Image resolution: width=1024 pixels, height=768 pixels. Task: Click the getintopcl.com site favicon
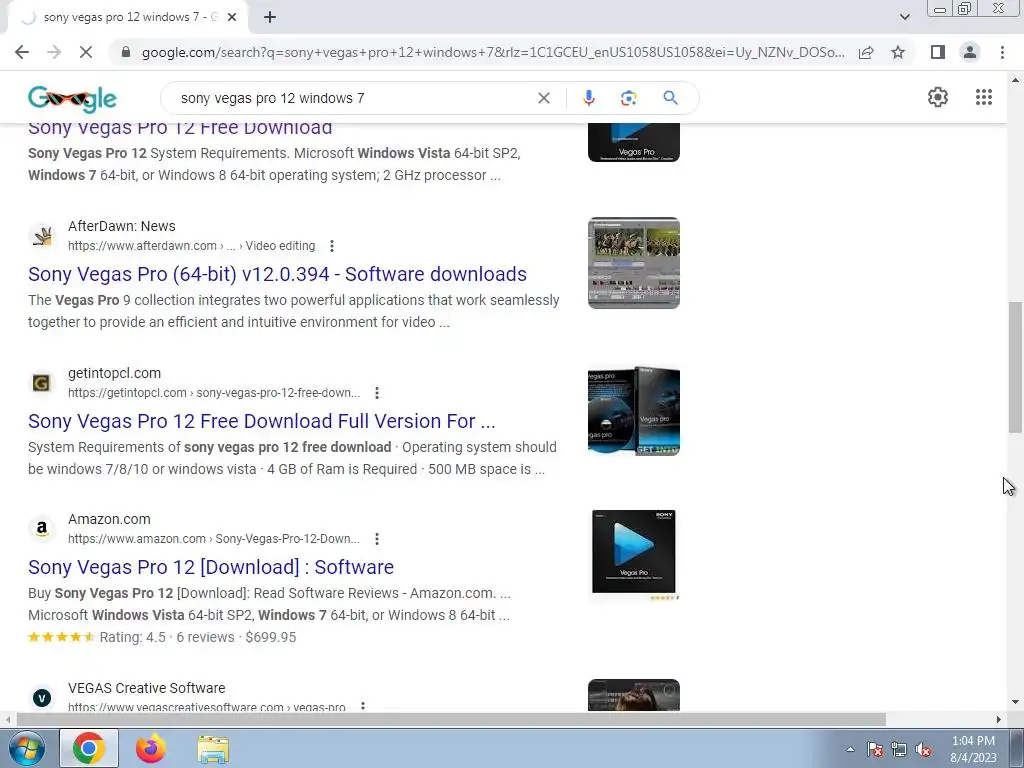42,383
